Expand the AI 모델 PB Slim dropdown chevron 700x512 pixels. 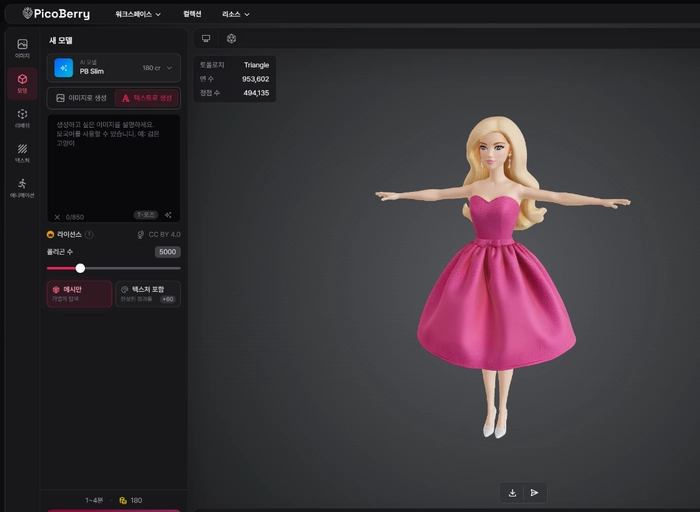[169, 68]
